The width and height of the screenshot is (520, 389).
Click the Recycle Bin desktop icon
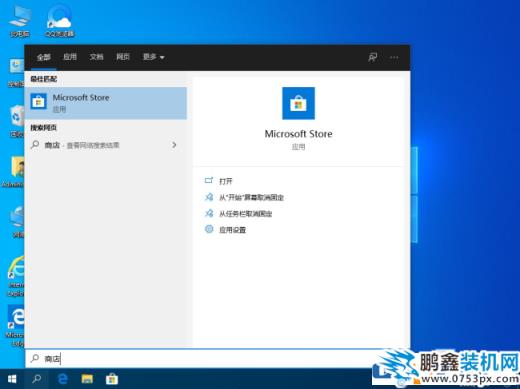click(x=17, y=121)
